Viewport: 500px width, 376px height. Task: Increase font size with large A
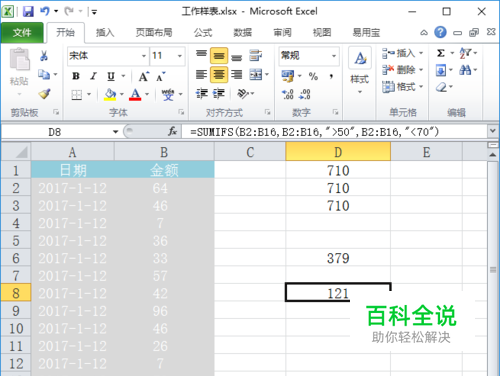144,77
